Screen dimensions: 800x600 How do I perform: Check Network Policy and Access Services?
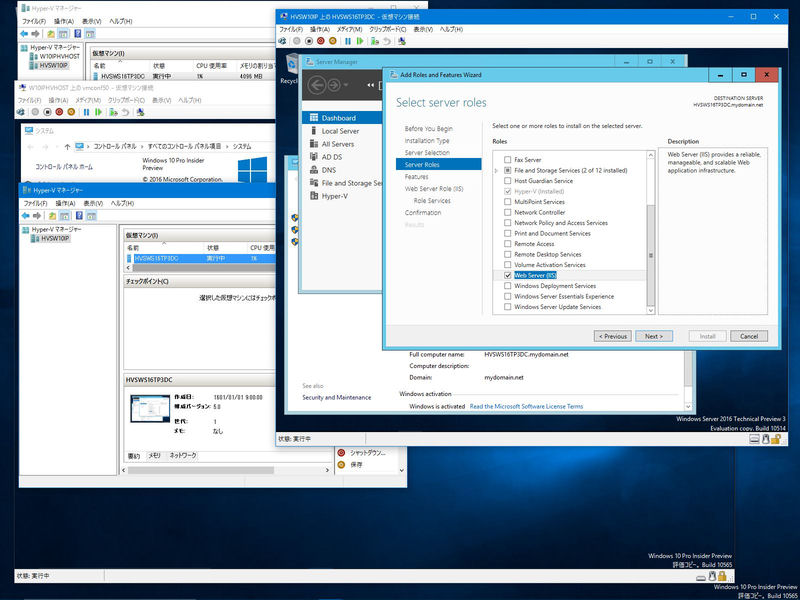coord(507,223)
